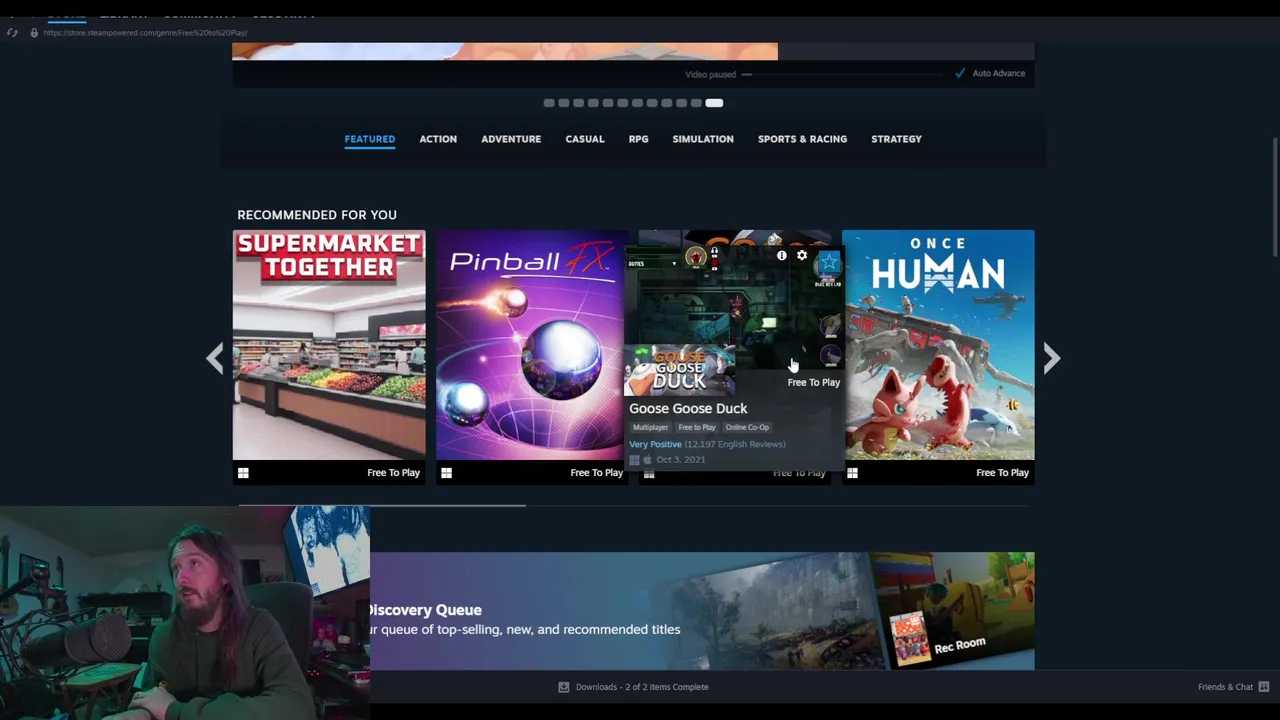Click the page vertical scrollbar
This screenshot has width=1280, height=720.
tap(1275, 198)
